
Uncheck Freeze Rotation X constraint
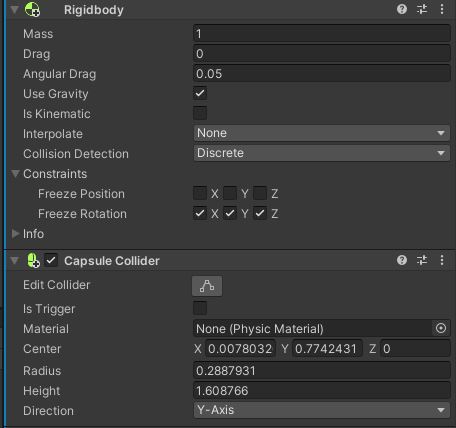pos(200,213)
